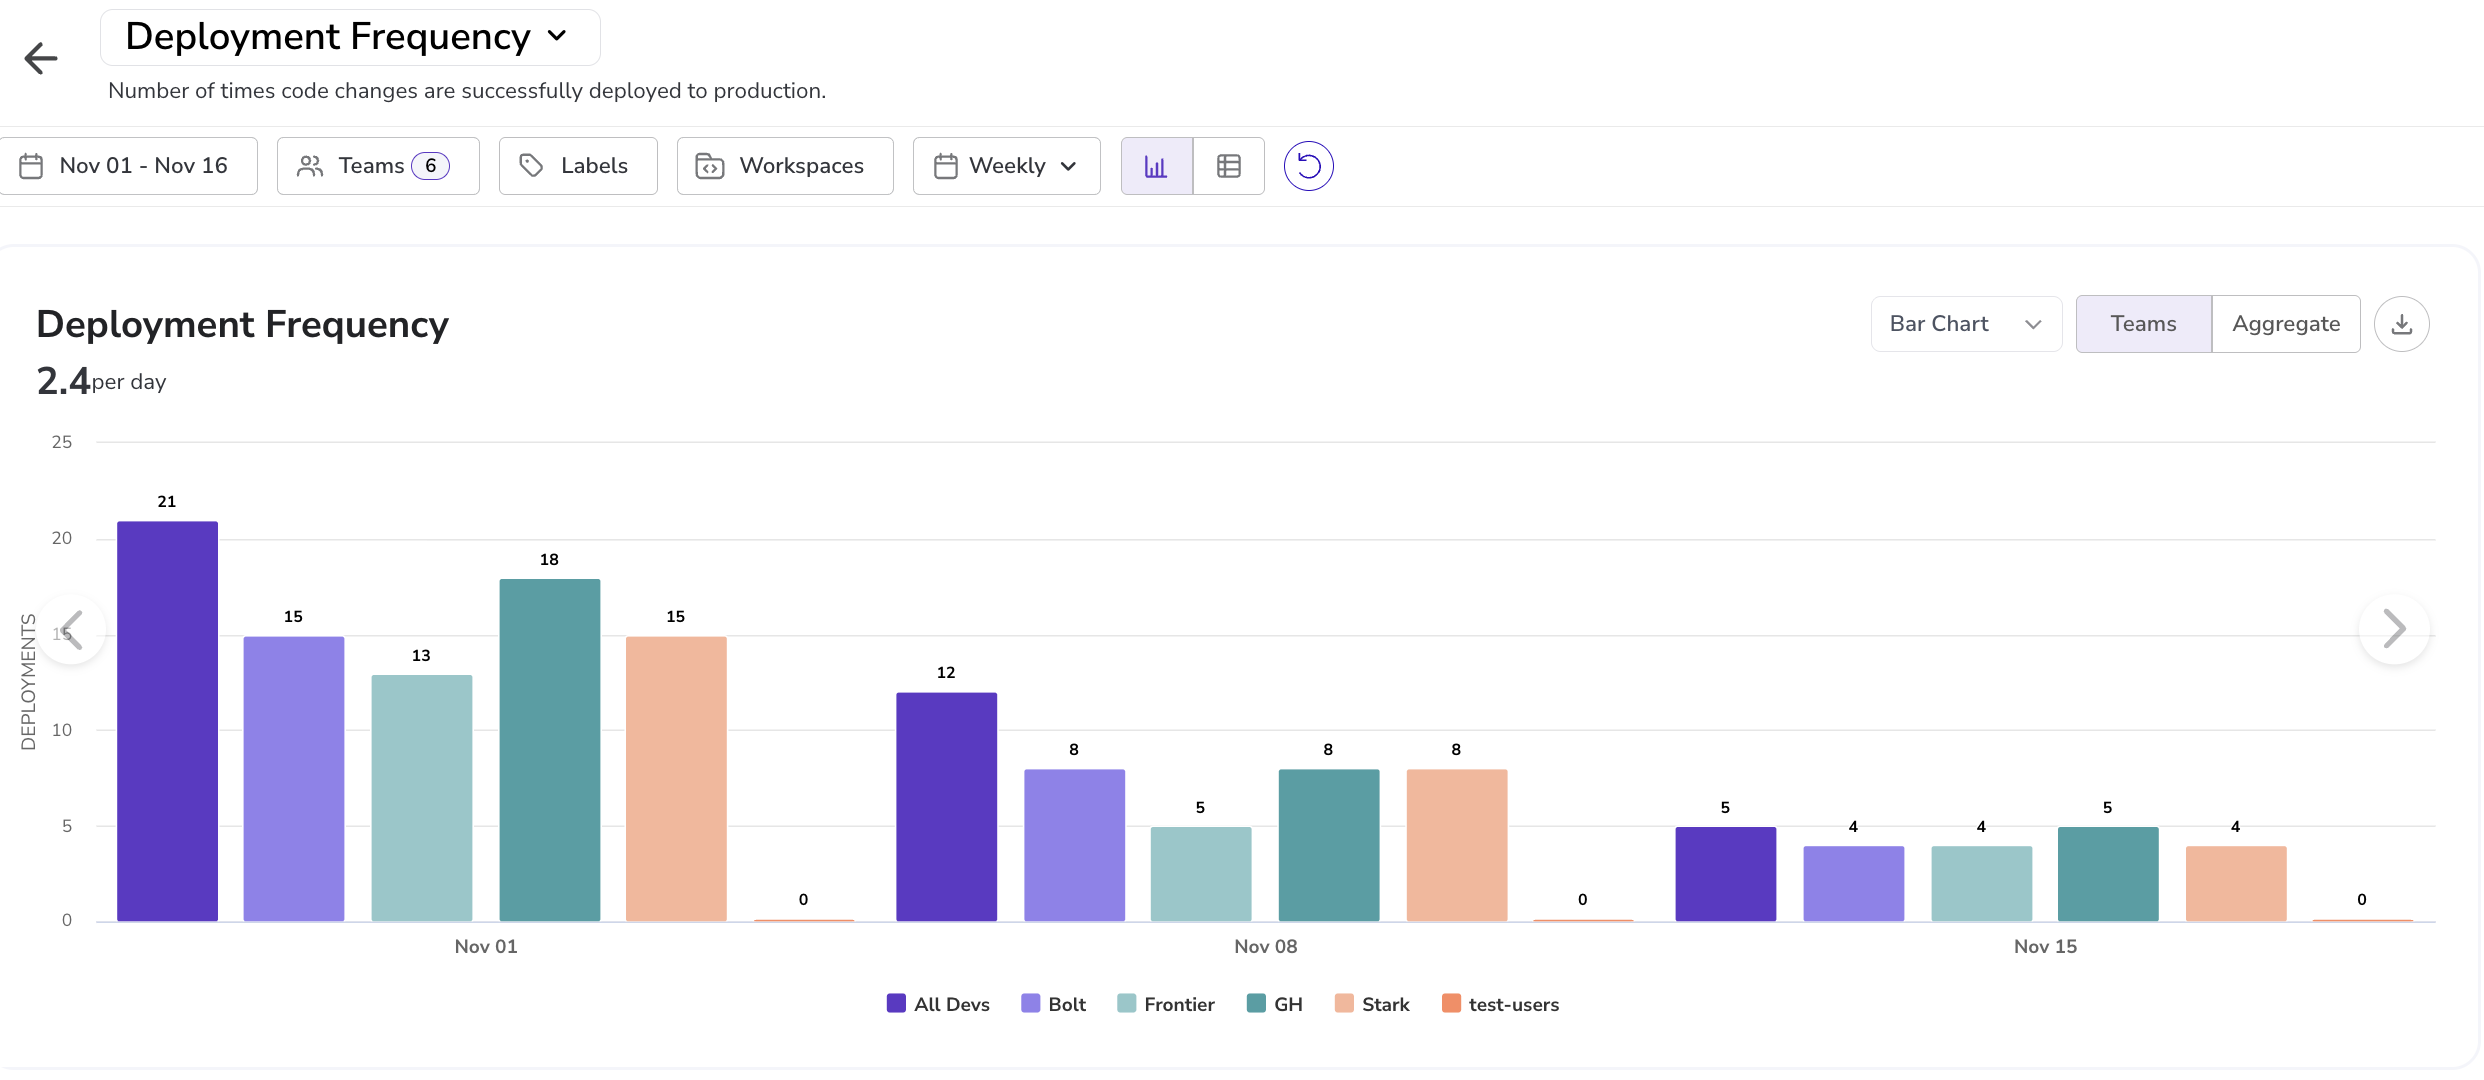Select the Teams view tab
The width and height of the screenshot is (2484, 1080).
point(2143,324)
